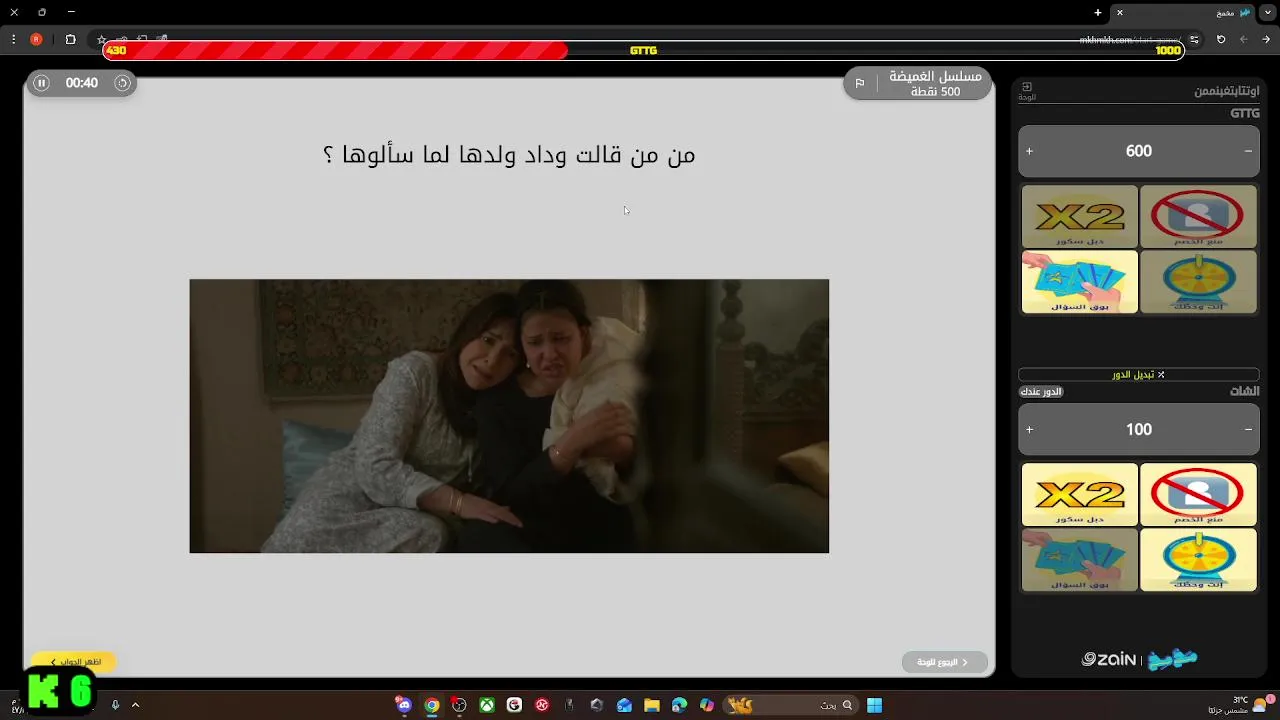Click the taskbar microphone icon
The image size is (1280, 720).
(115, 705)
